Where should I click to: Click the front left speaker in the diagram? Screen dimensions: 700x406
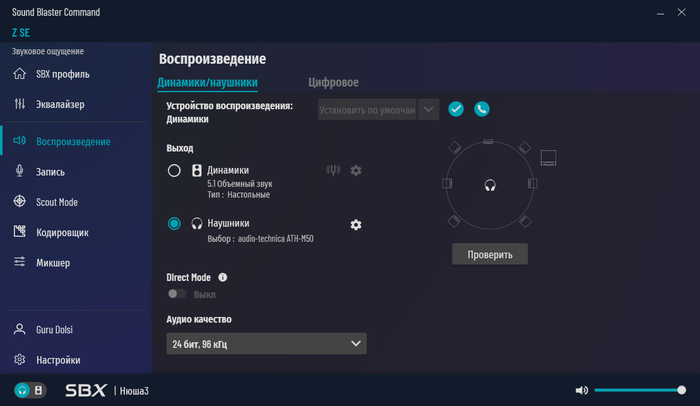454,148
